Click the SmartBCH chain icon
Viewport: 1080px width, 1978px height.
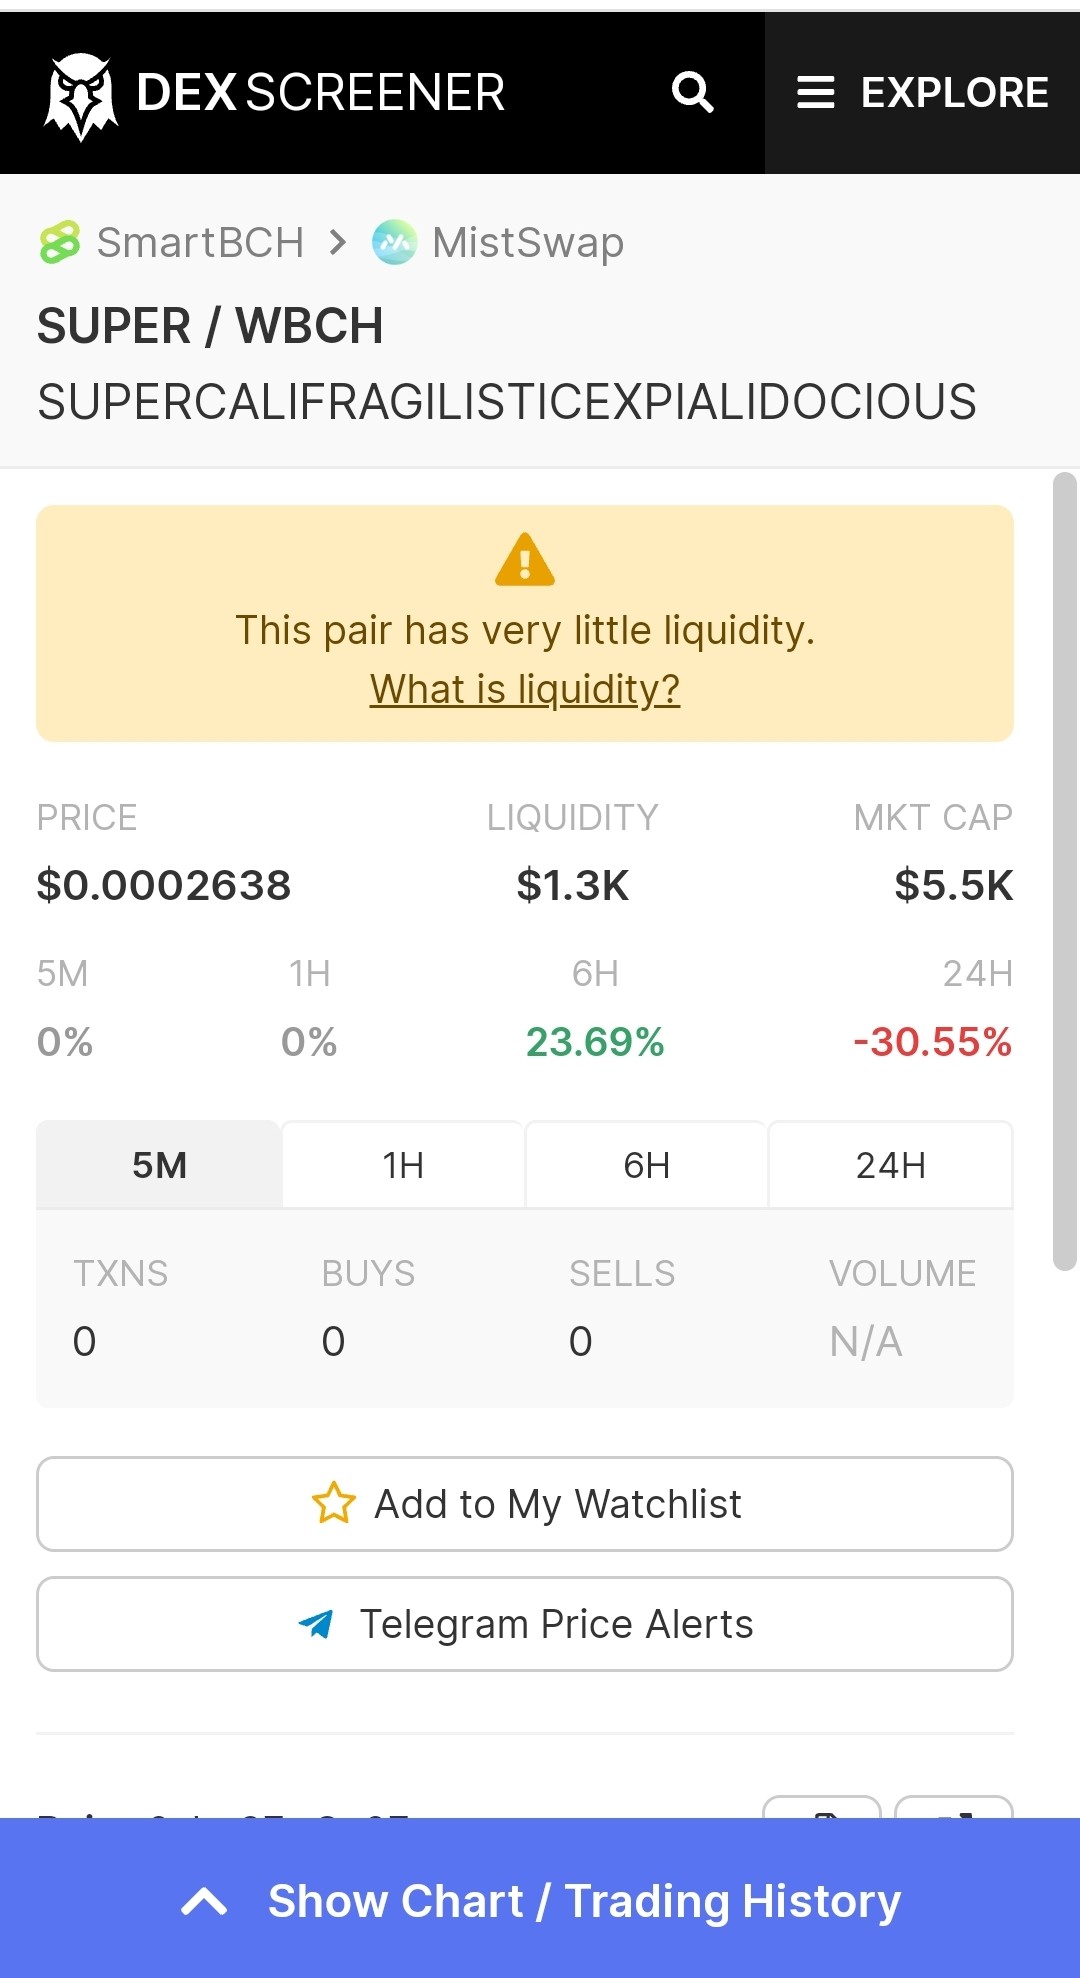click(60, 243)
